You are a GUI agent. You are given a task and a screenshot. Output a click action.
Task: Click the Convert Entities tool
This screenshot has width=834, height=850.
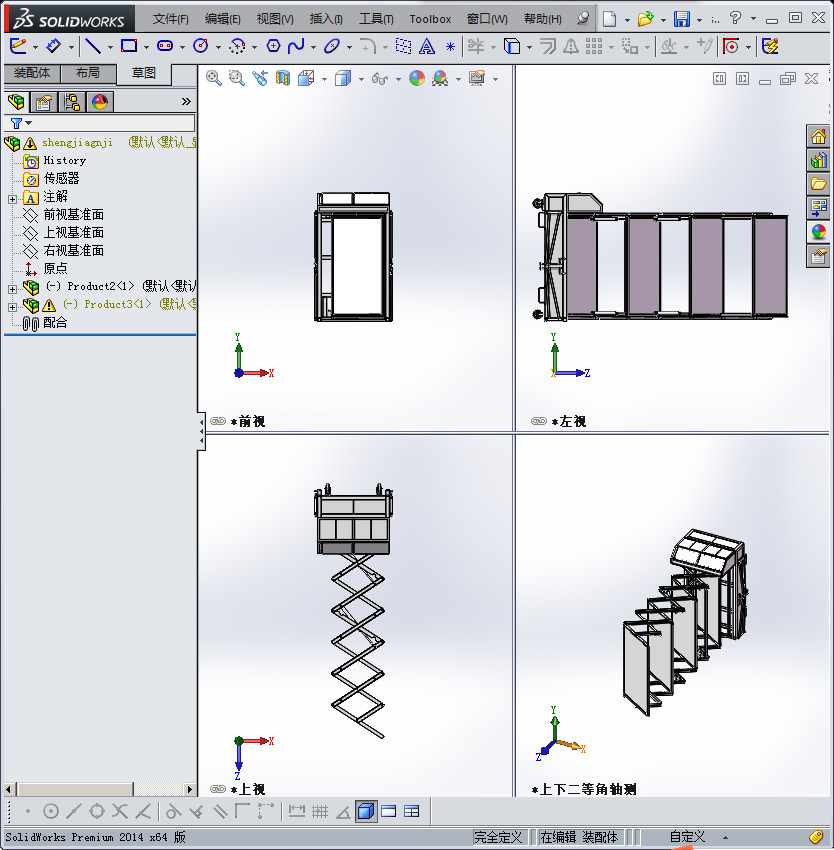pos(512,47)
